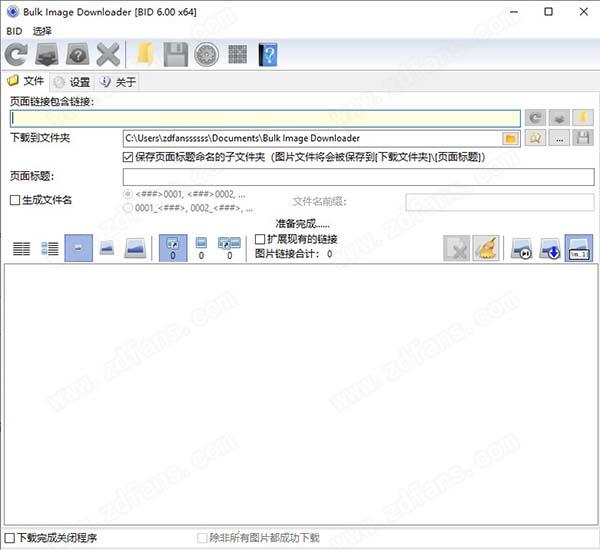Click the favorite folders star icon

(535, 138)
